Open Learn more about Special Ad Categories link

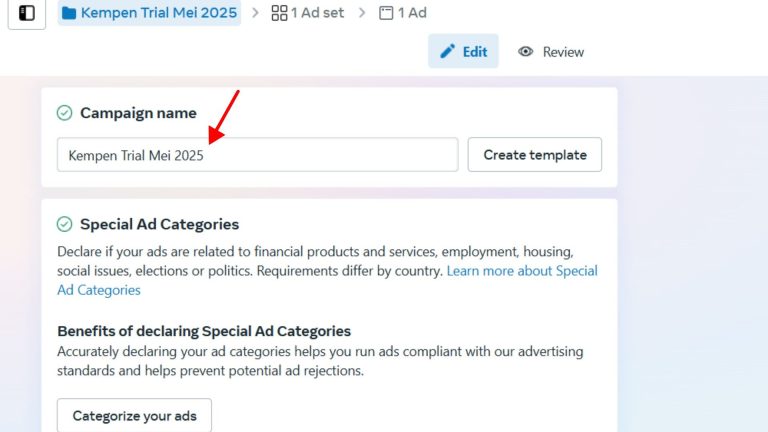pos(522,271)
